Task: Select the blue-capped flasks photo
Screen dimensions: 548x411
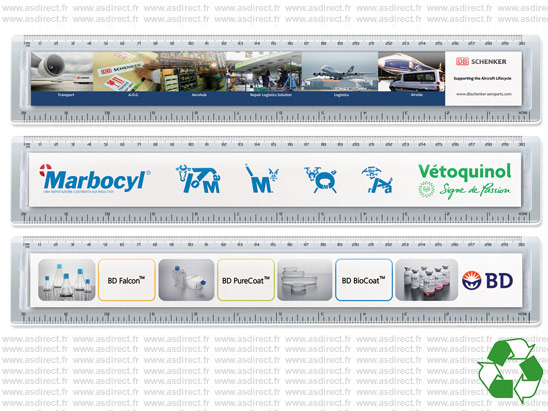Action: 66,280
